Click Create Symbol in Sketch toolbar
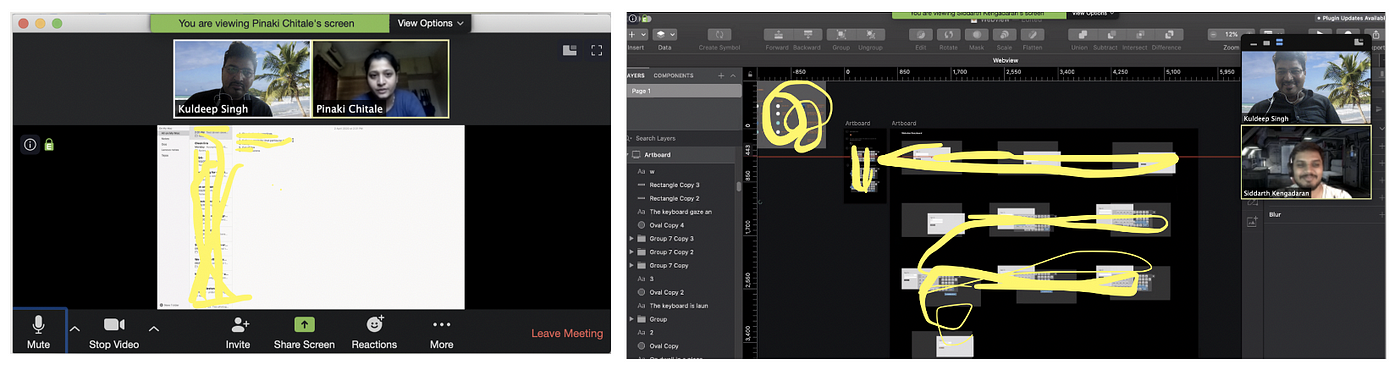 click(x=720, y=34)
